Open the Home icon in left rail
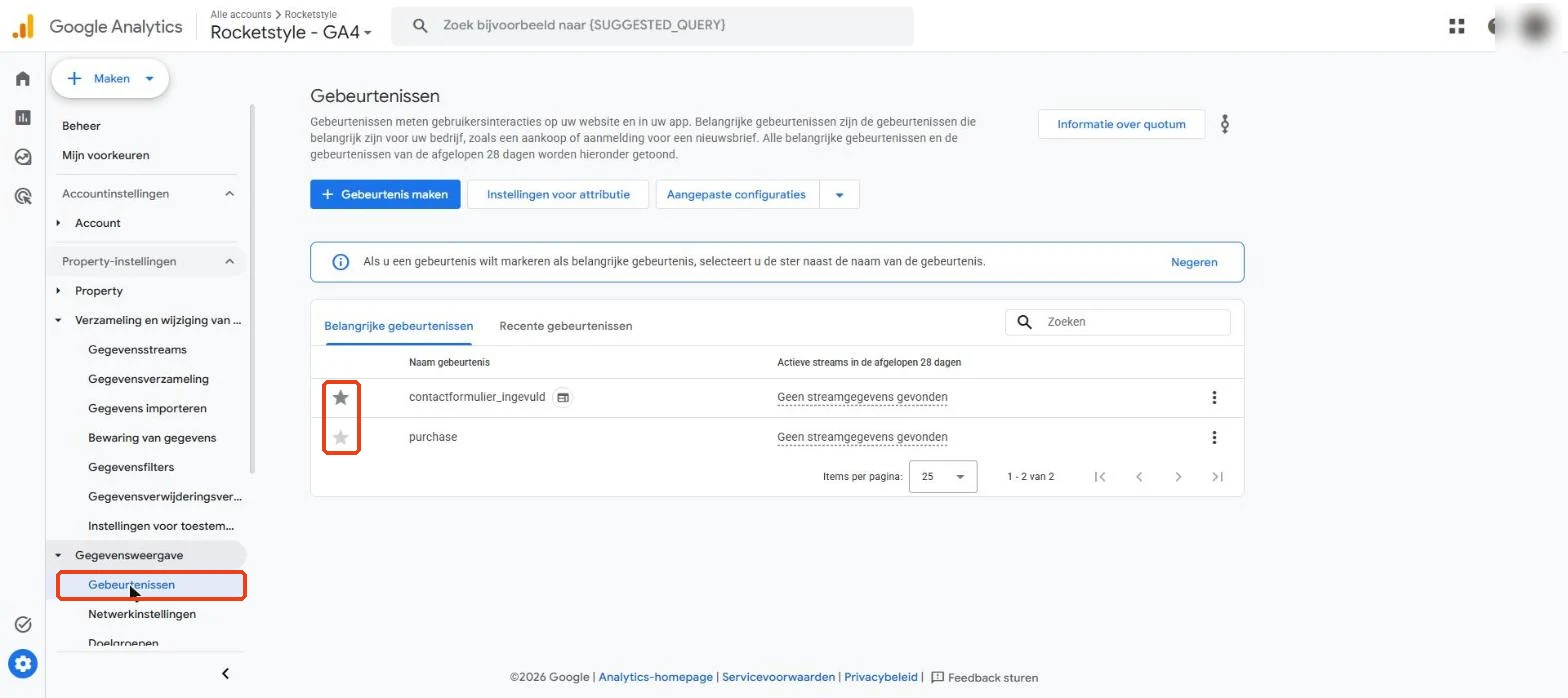Image resolution: width=1568 pixels, height=698 pixels. coord(23,79)
